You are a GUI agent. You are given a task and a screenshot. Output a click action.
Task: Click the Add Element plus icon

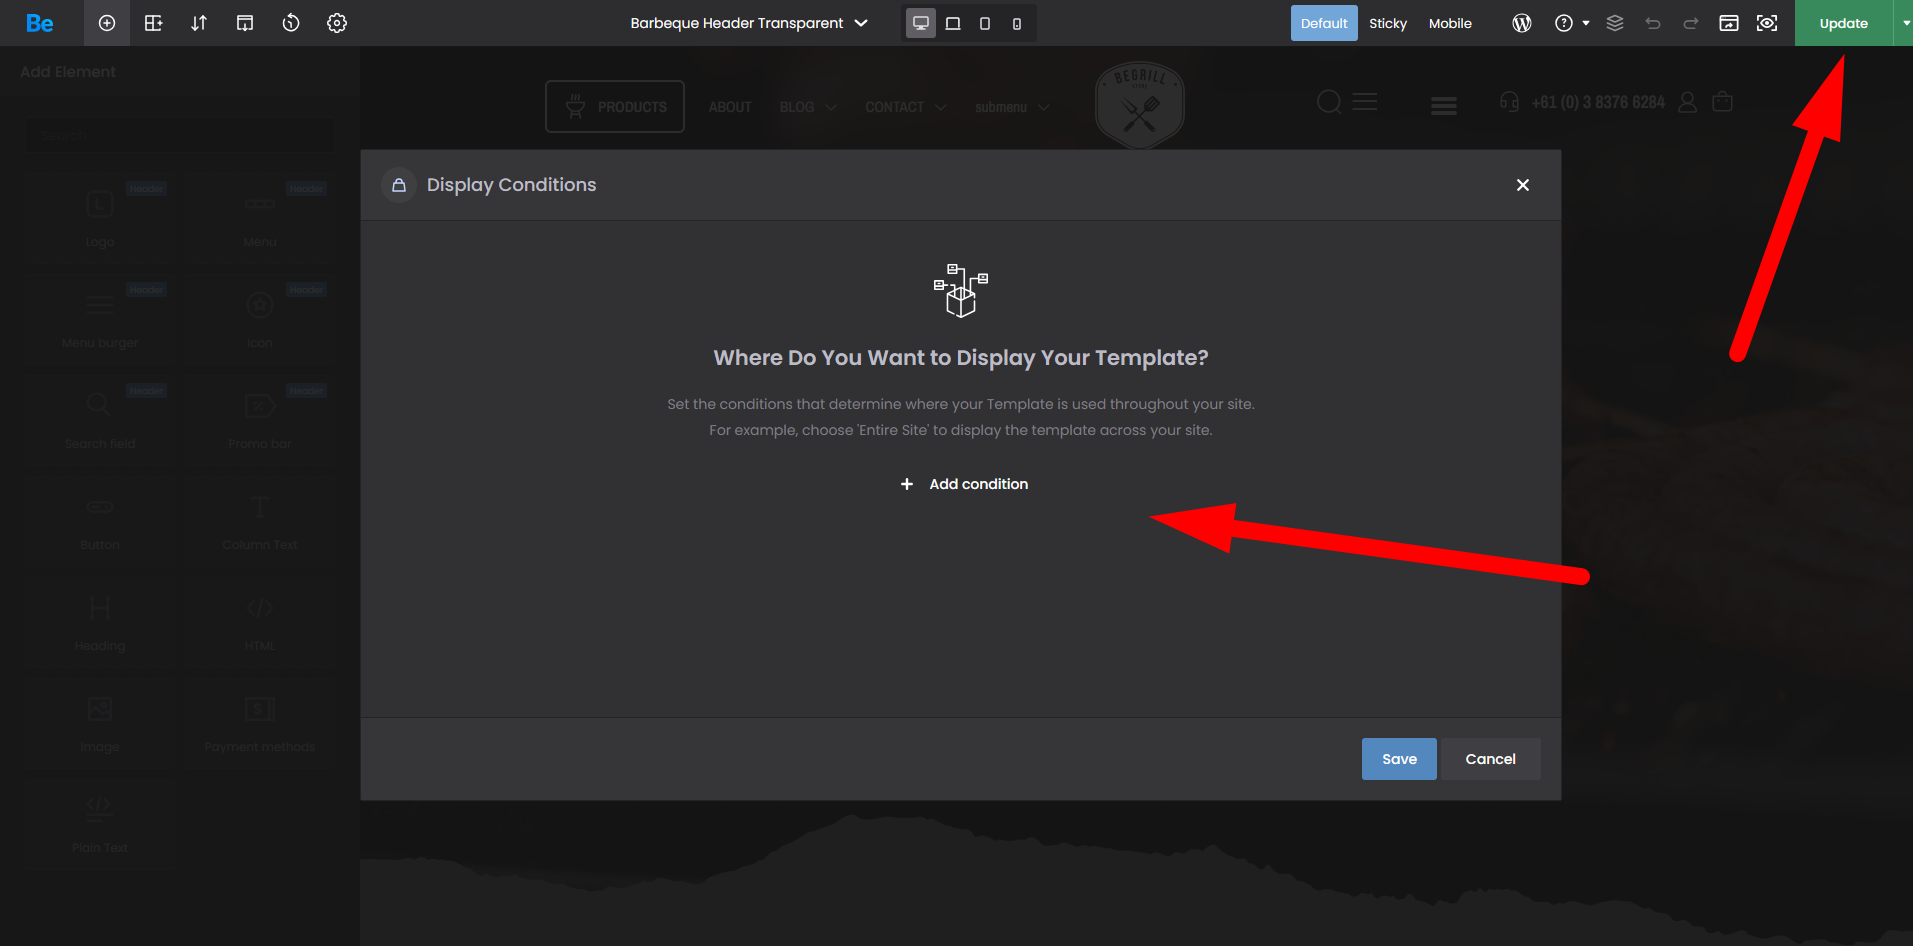point(107,23)
